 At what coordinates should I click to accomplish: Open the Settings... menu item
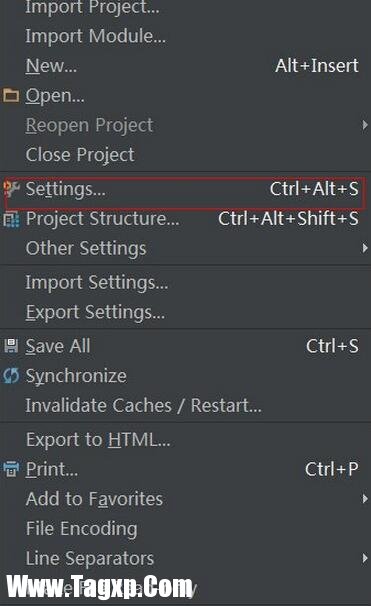tap(186, 189)
